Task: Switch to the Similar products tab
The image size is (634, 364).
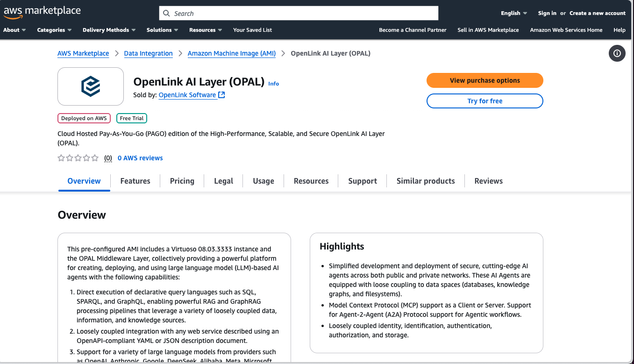Action: pyautogui.click(x=425, y=181)
